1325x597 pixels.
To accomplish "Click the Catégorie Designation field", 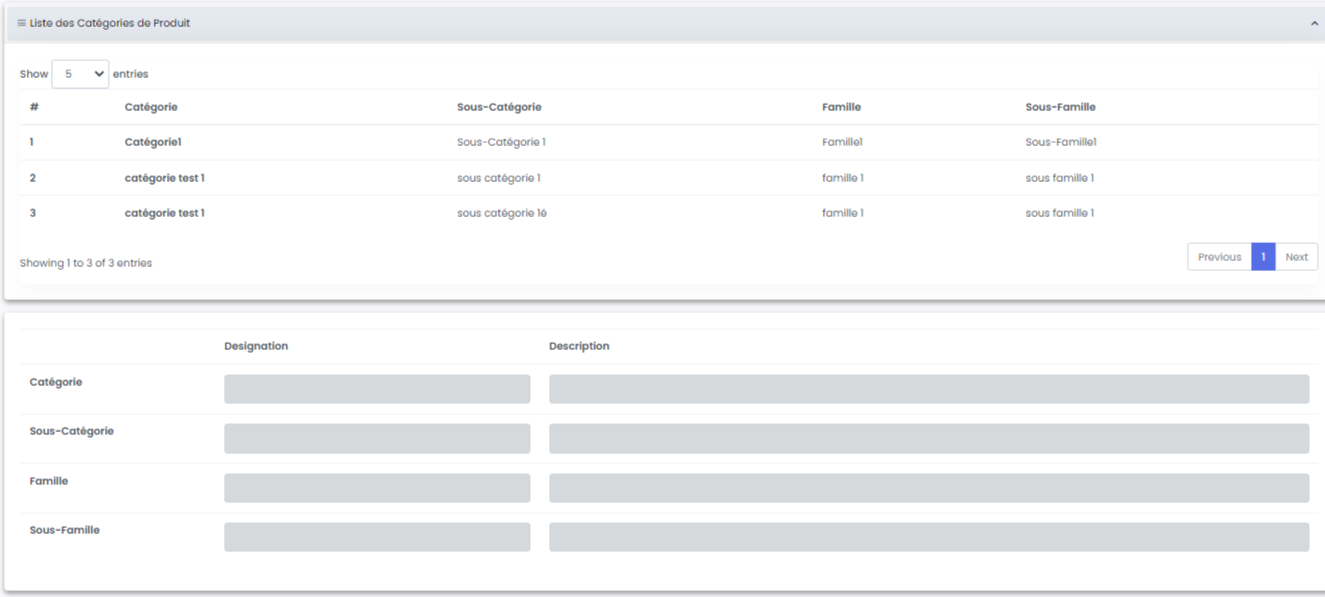I will tap(377, 389).
